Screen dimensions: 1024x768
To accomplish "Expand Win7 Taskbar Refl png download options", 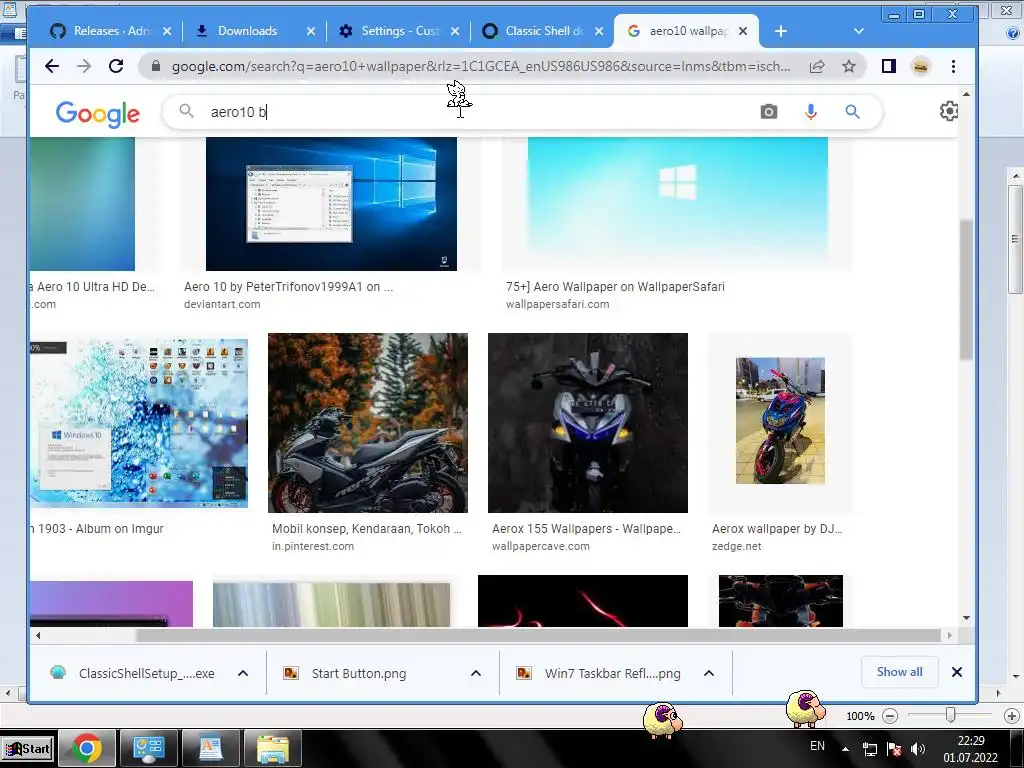I will pyautogui.click(x=709, y=673).
